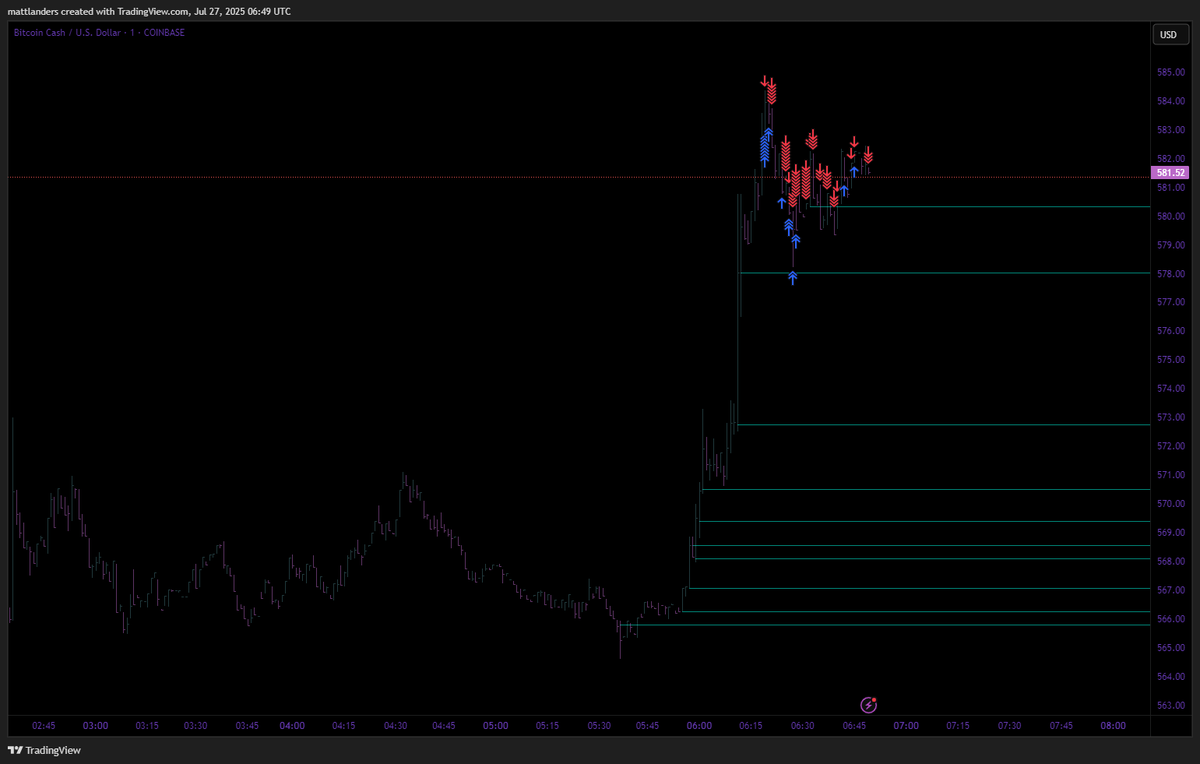Select the blue up arrow near 579.00
1200x764 pixels.
tap(795, 240)
